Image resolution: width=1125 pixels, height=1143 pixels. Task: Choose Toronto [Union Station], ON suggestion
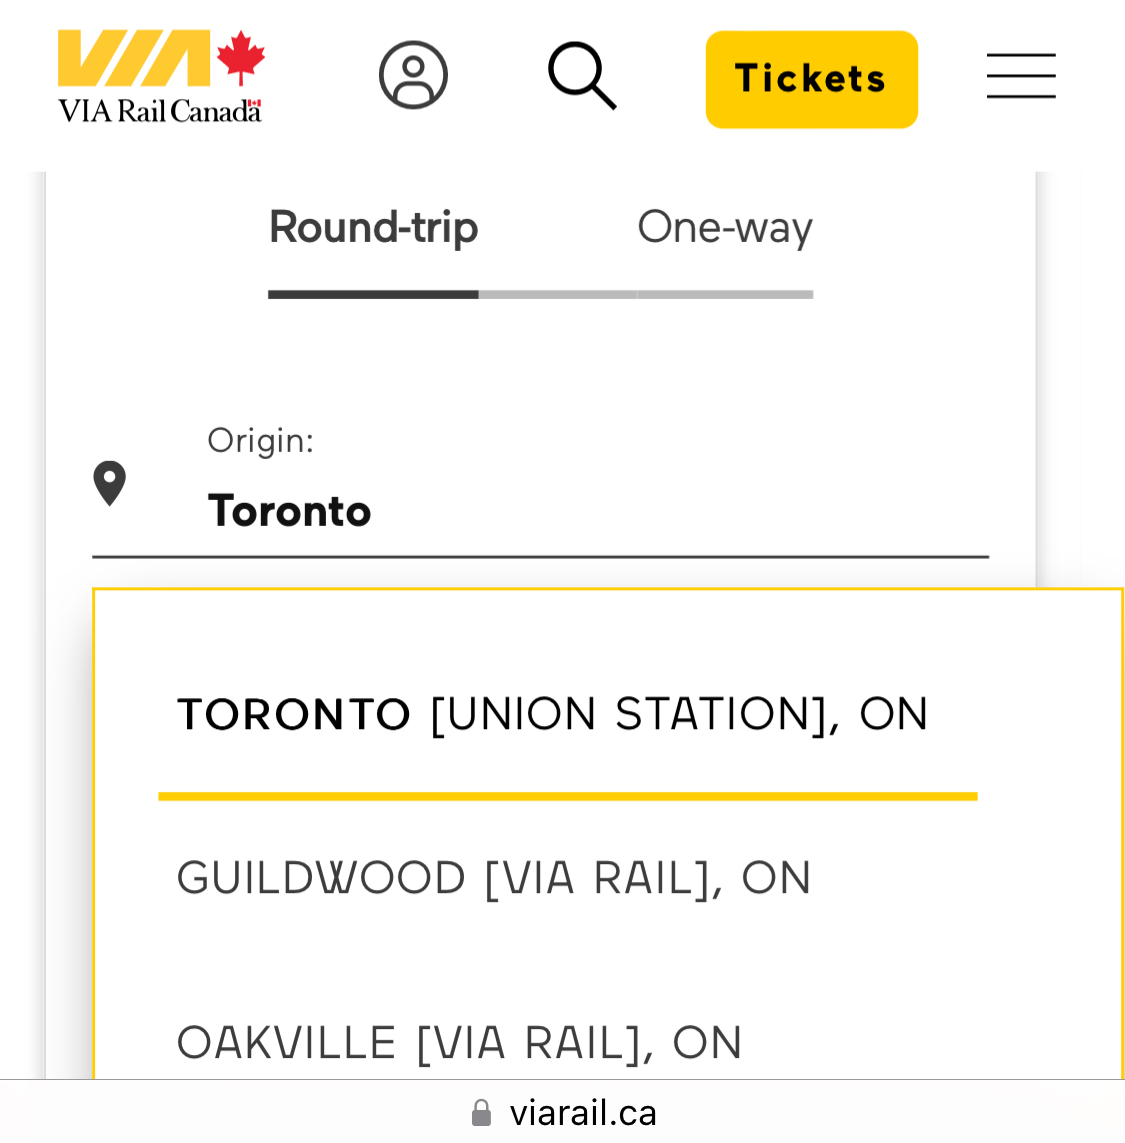552,714
